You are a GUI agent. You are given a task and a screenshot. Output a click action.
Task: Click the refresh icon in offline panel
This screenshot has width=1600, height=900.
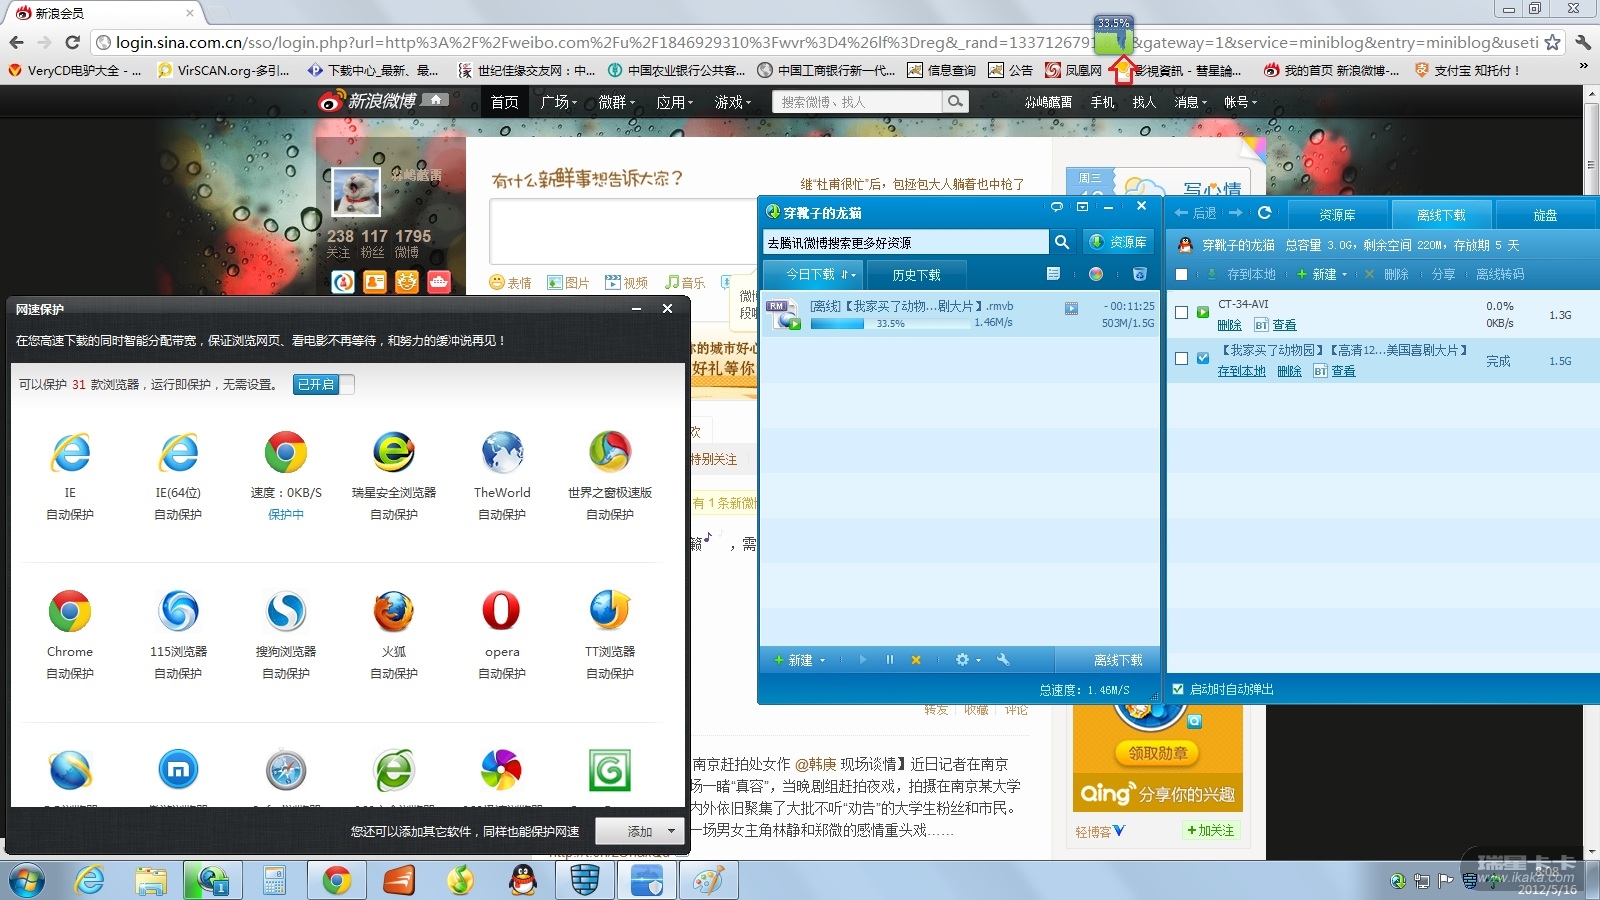[x=1264, y=213]
